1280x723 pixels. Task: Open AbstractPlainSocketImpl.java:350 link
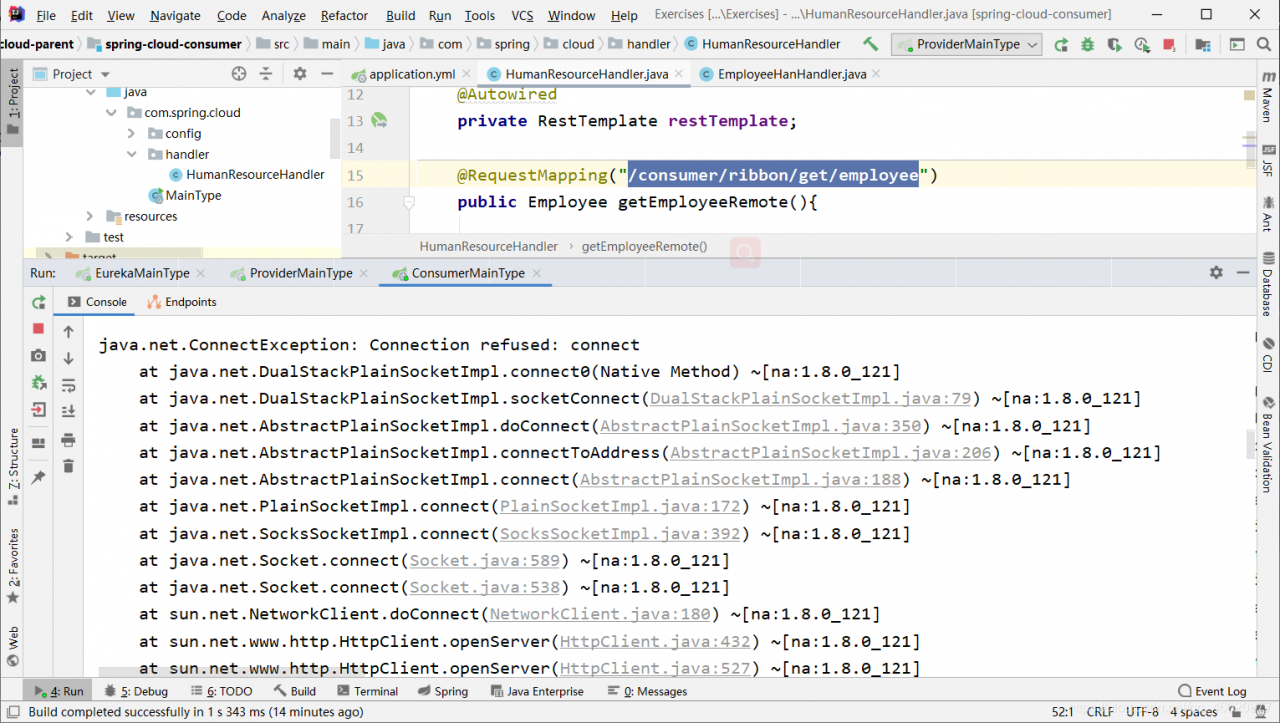[x=761, y=426]
